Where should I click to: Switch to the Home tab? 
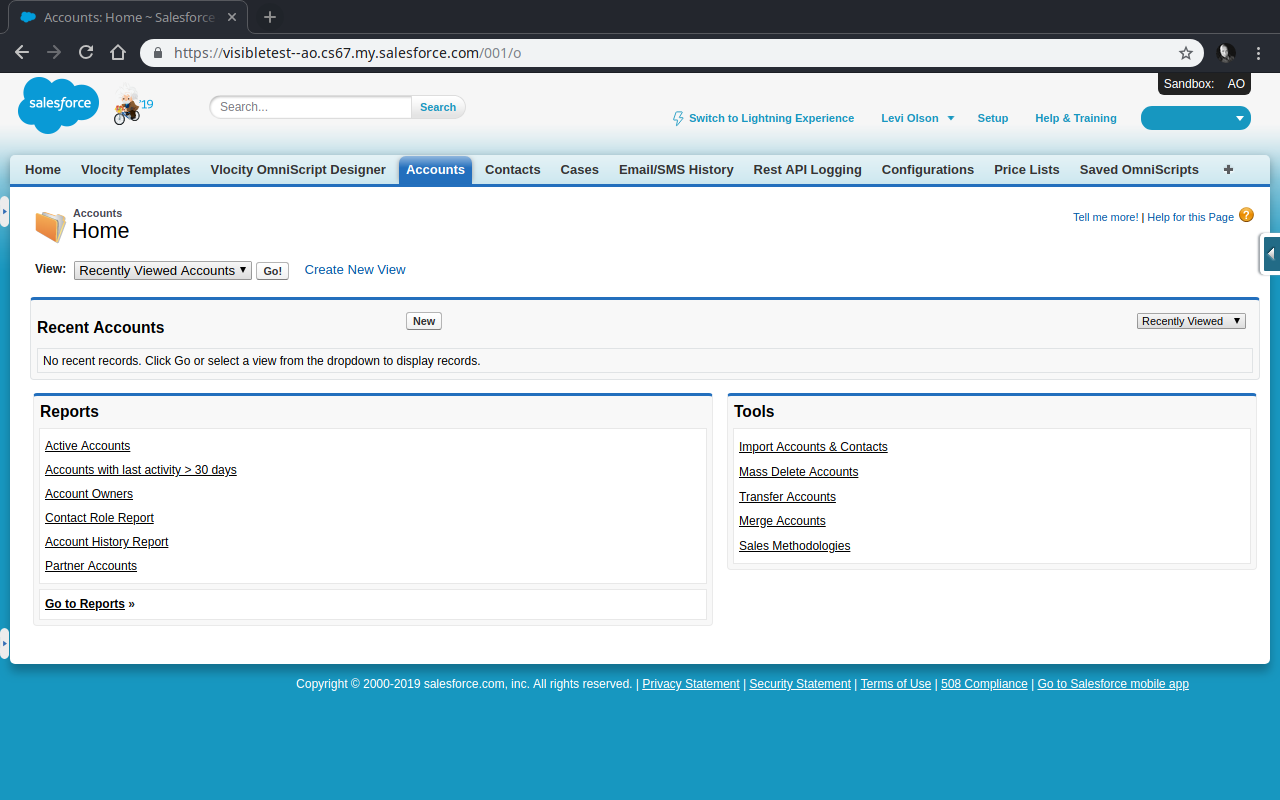tap(43, 170)
